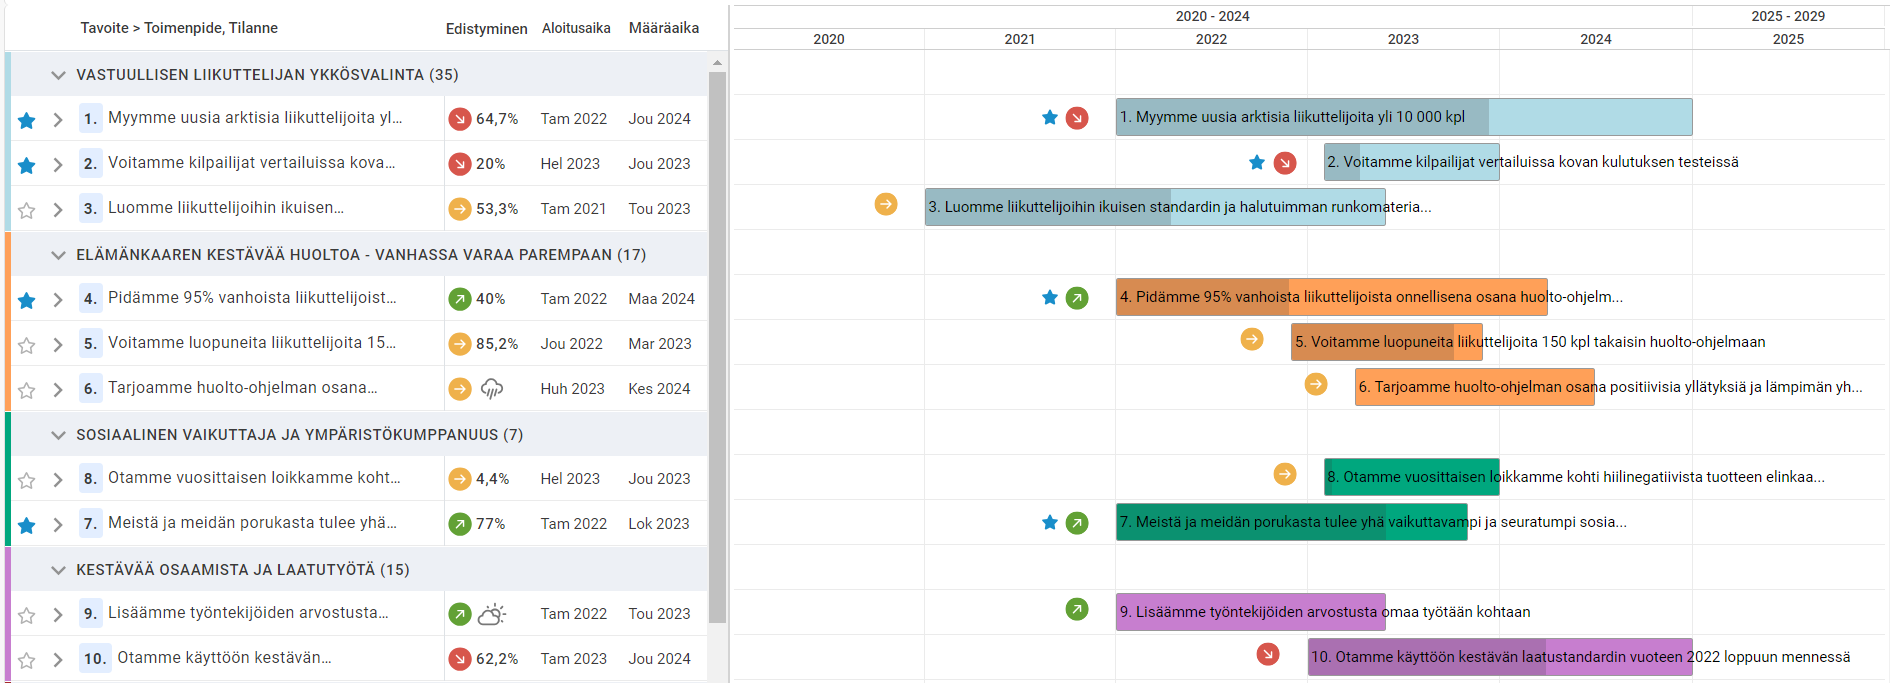Collapse Vastuullisen liikuttelijan ykkösvalinta group
The width and height of the screenshot is (1890, 683).
(58, 75)
